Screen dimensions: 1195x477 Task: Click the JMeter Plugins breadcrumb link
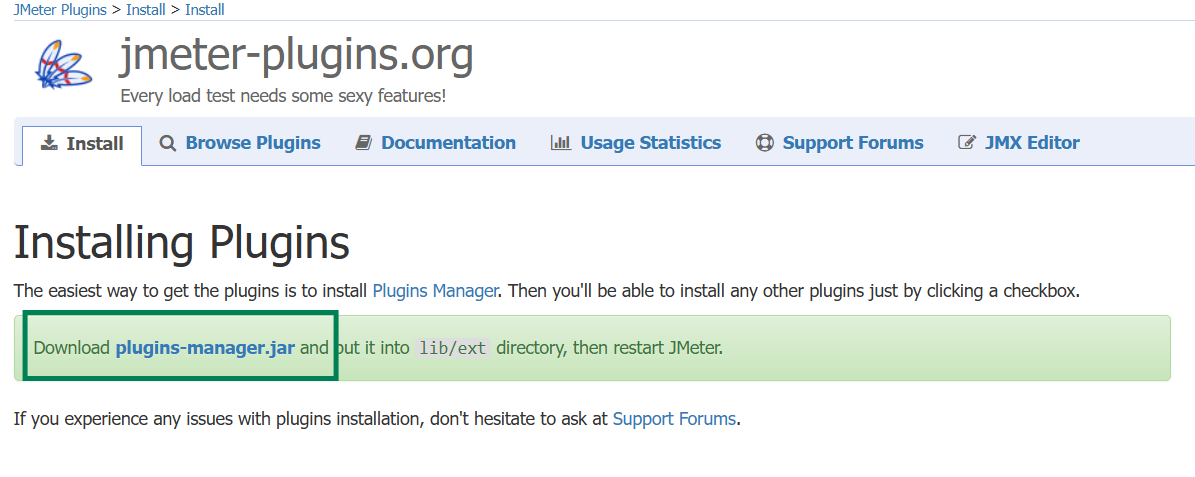[60, 10]
